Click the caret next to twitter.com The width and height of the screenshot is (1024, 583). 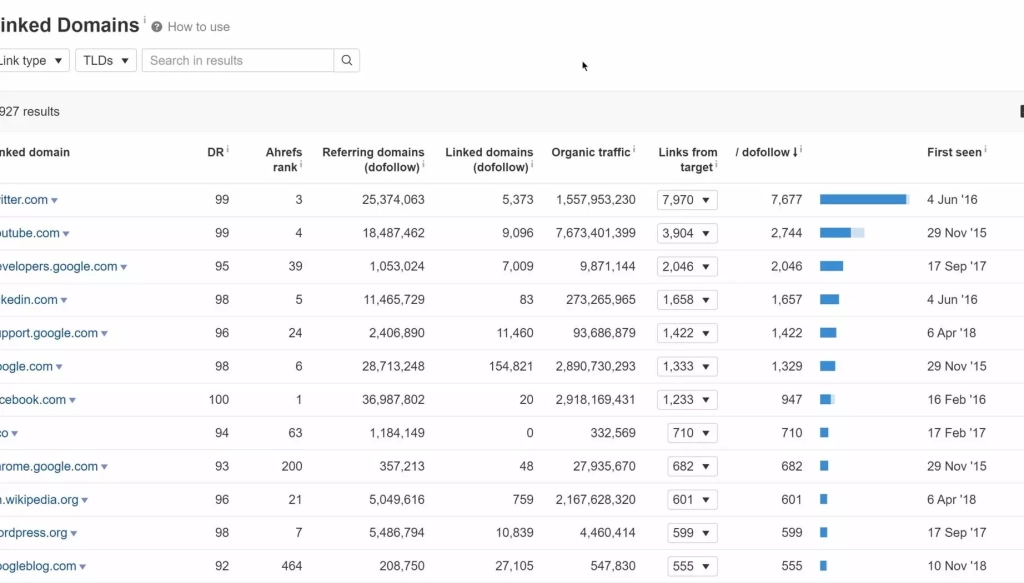54,201
